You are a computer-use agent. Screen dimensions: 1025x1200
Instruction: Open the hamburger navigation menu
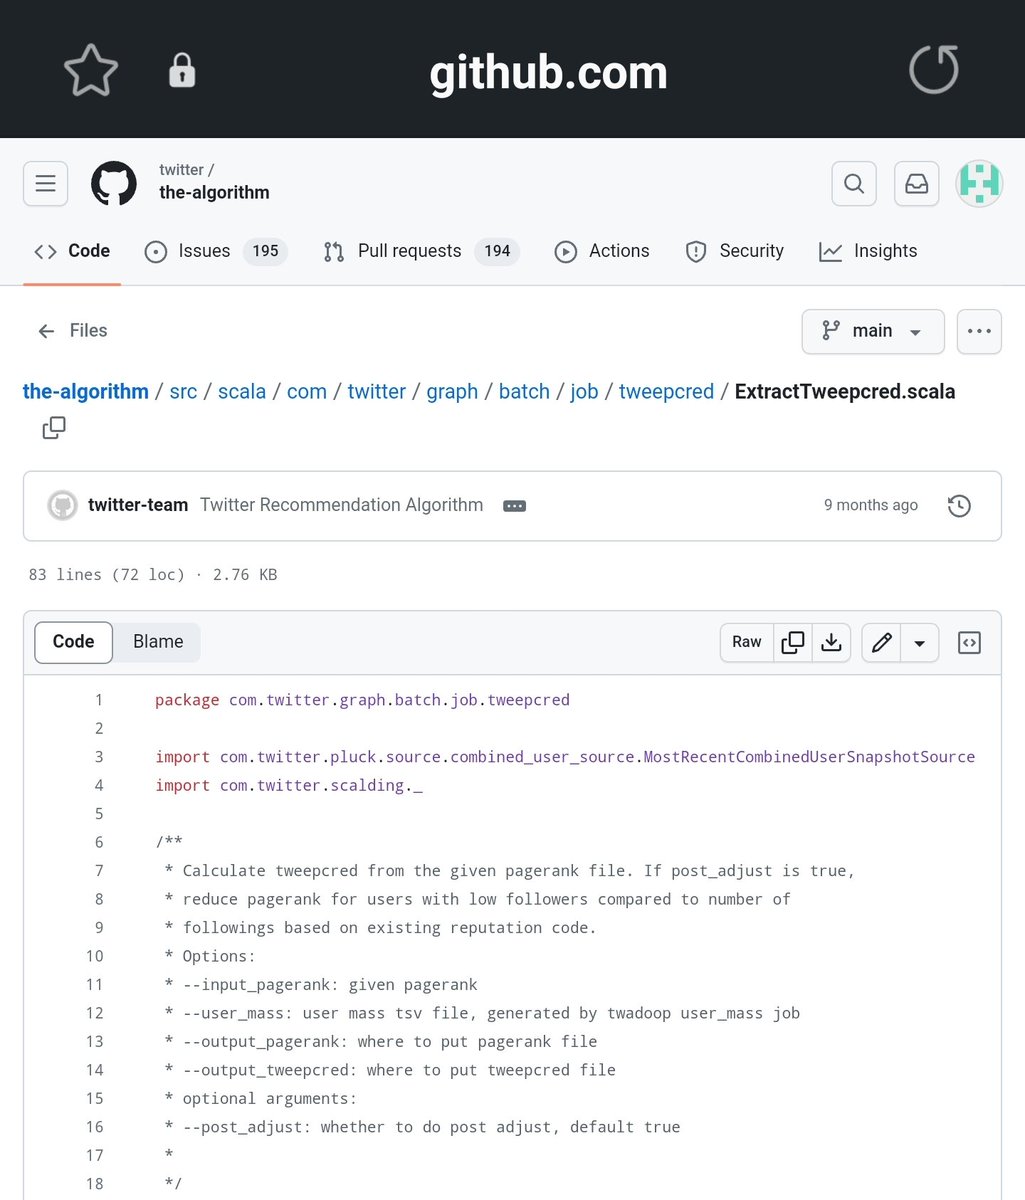(x=46, y=184)
